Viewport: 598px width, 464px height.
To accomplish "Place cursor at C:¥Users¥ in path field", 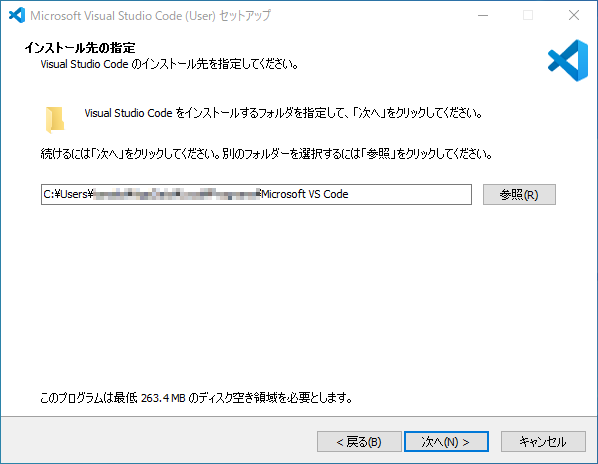I will coord(68,194).
